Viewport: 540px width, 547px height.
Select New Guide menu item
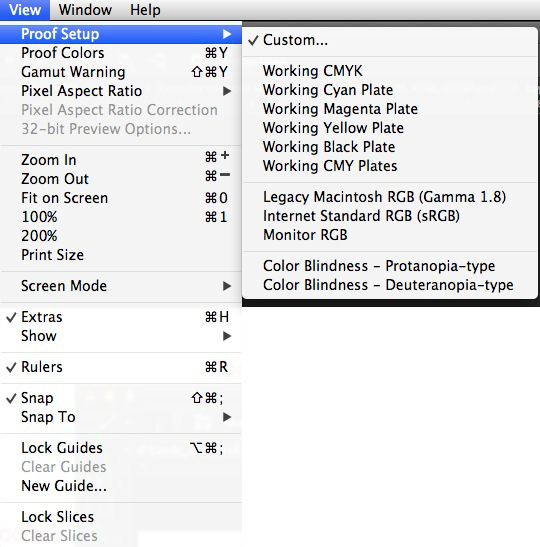click(x=121, y=486)
